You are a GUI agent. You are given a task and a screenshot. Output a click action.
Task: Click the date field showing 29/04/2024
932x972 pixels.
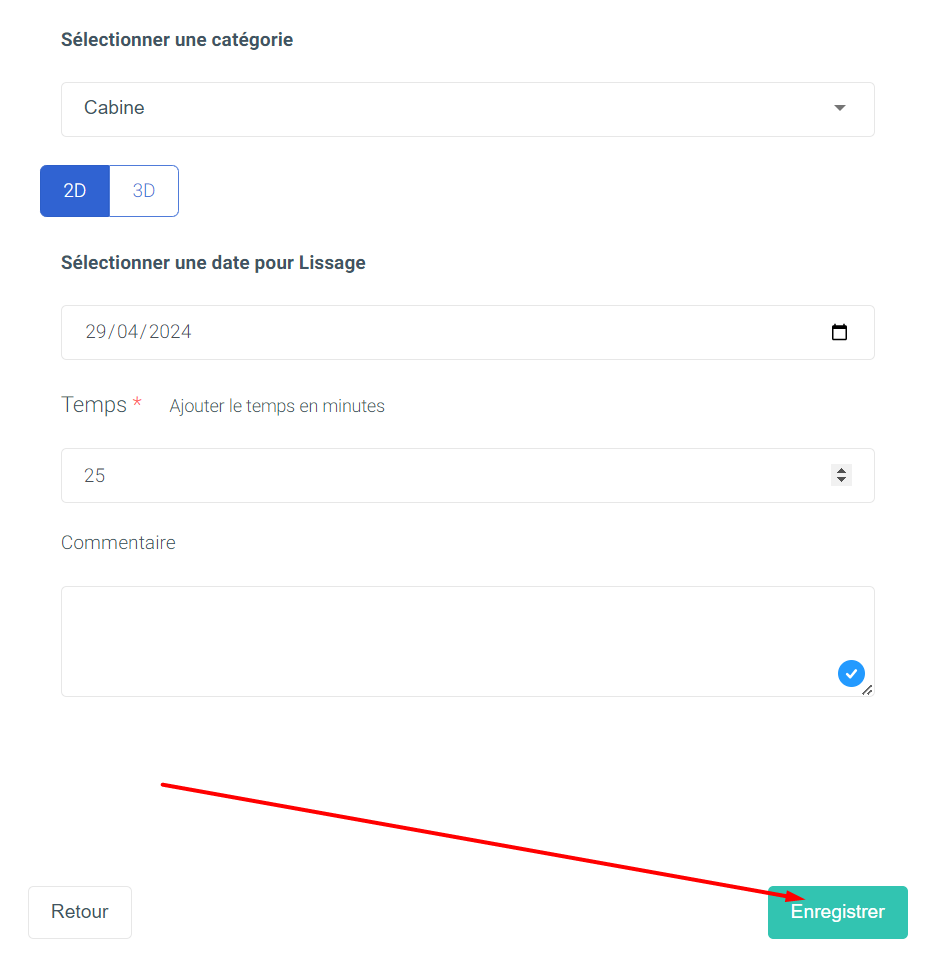[x=468, y=332]
